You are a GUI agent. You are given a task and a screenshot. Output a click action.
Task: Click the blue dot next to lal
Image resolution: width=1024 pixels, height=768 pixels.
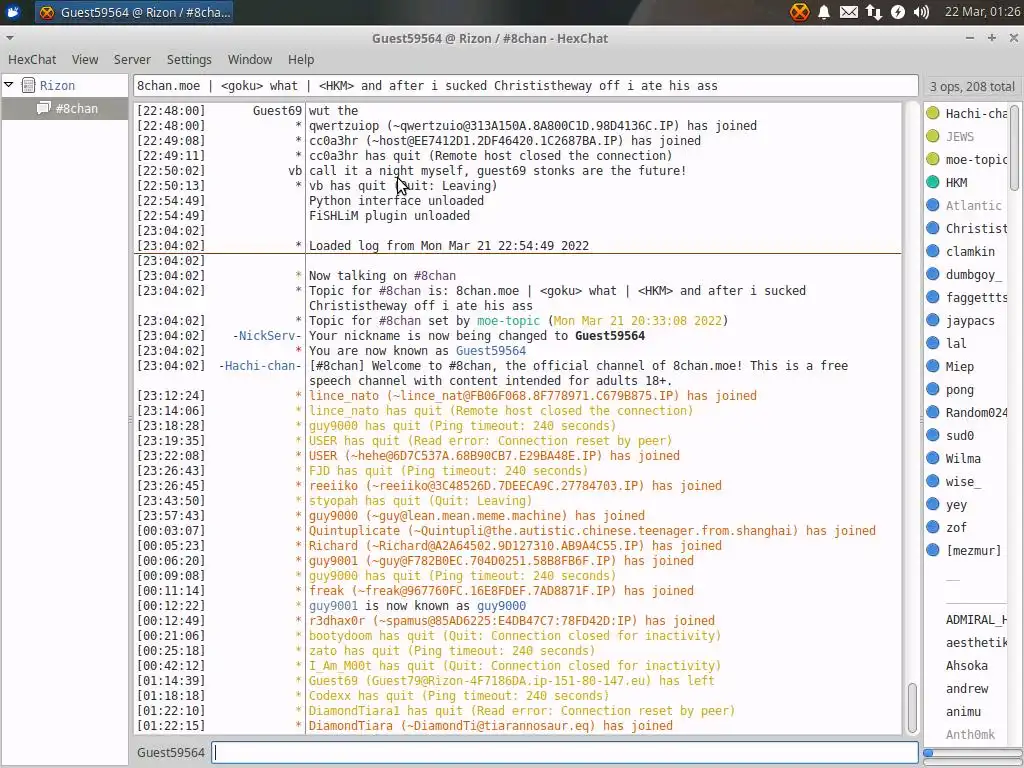[x=933, y=343]
